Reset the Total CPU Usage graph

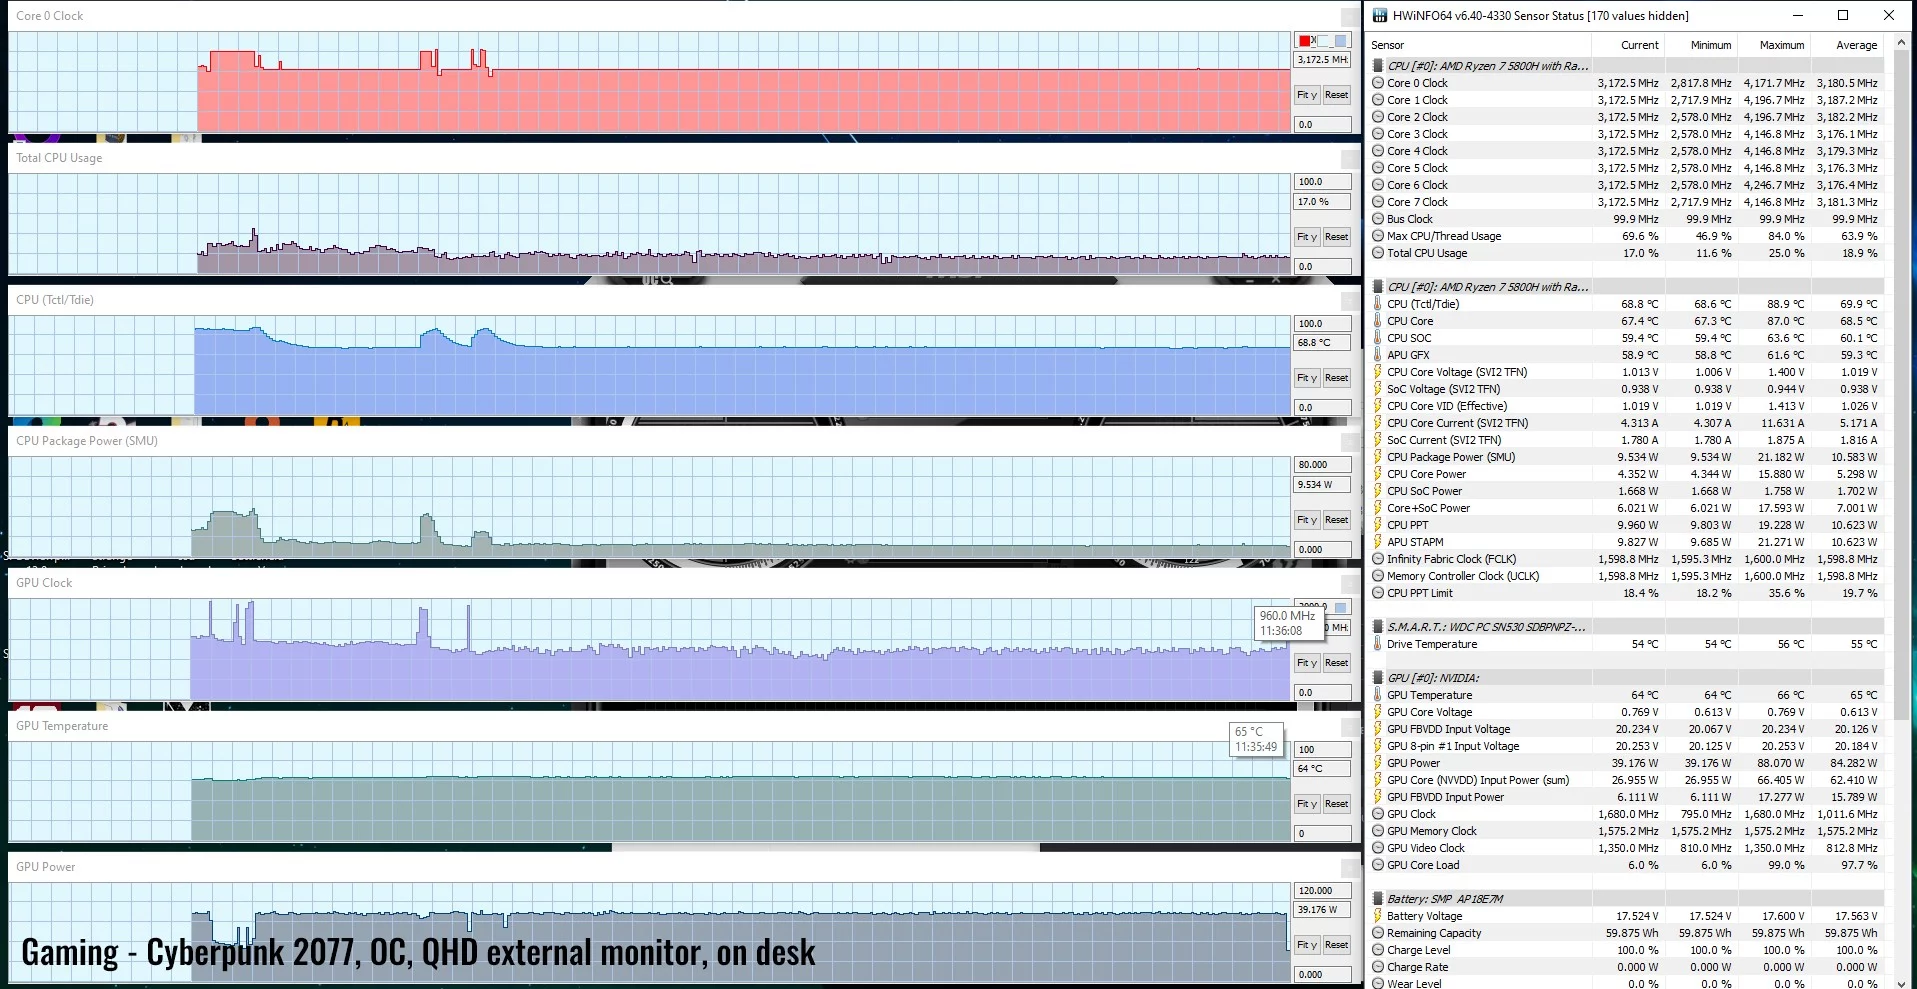coord(1336,237)
